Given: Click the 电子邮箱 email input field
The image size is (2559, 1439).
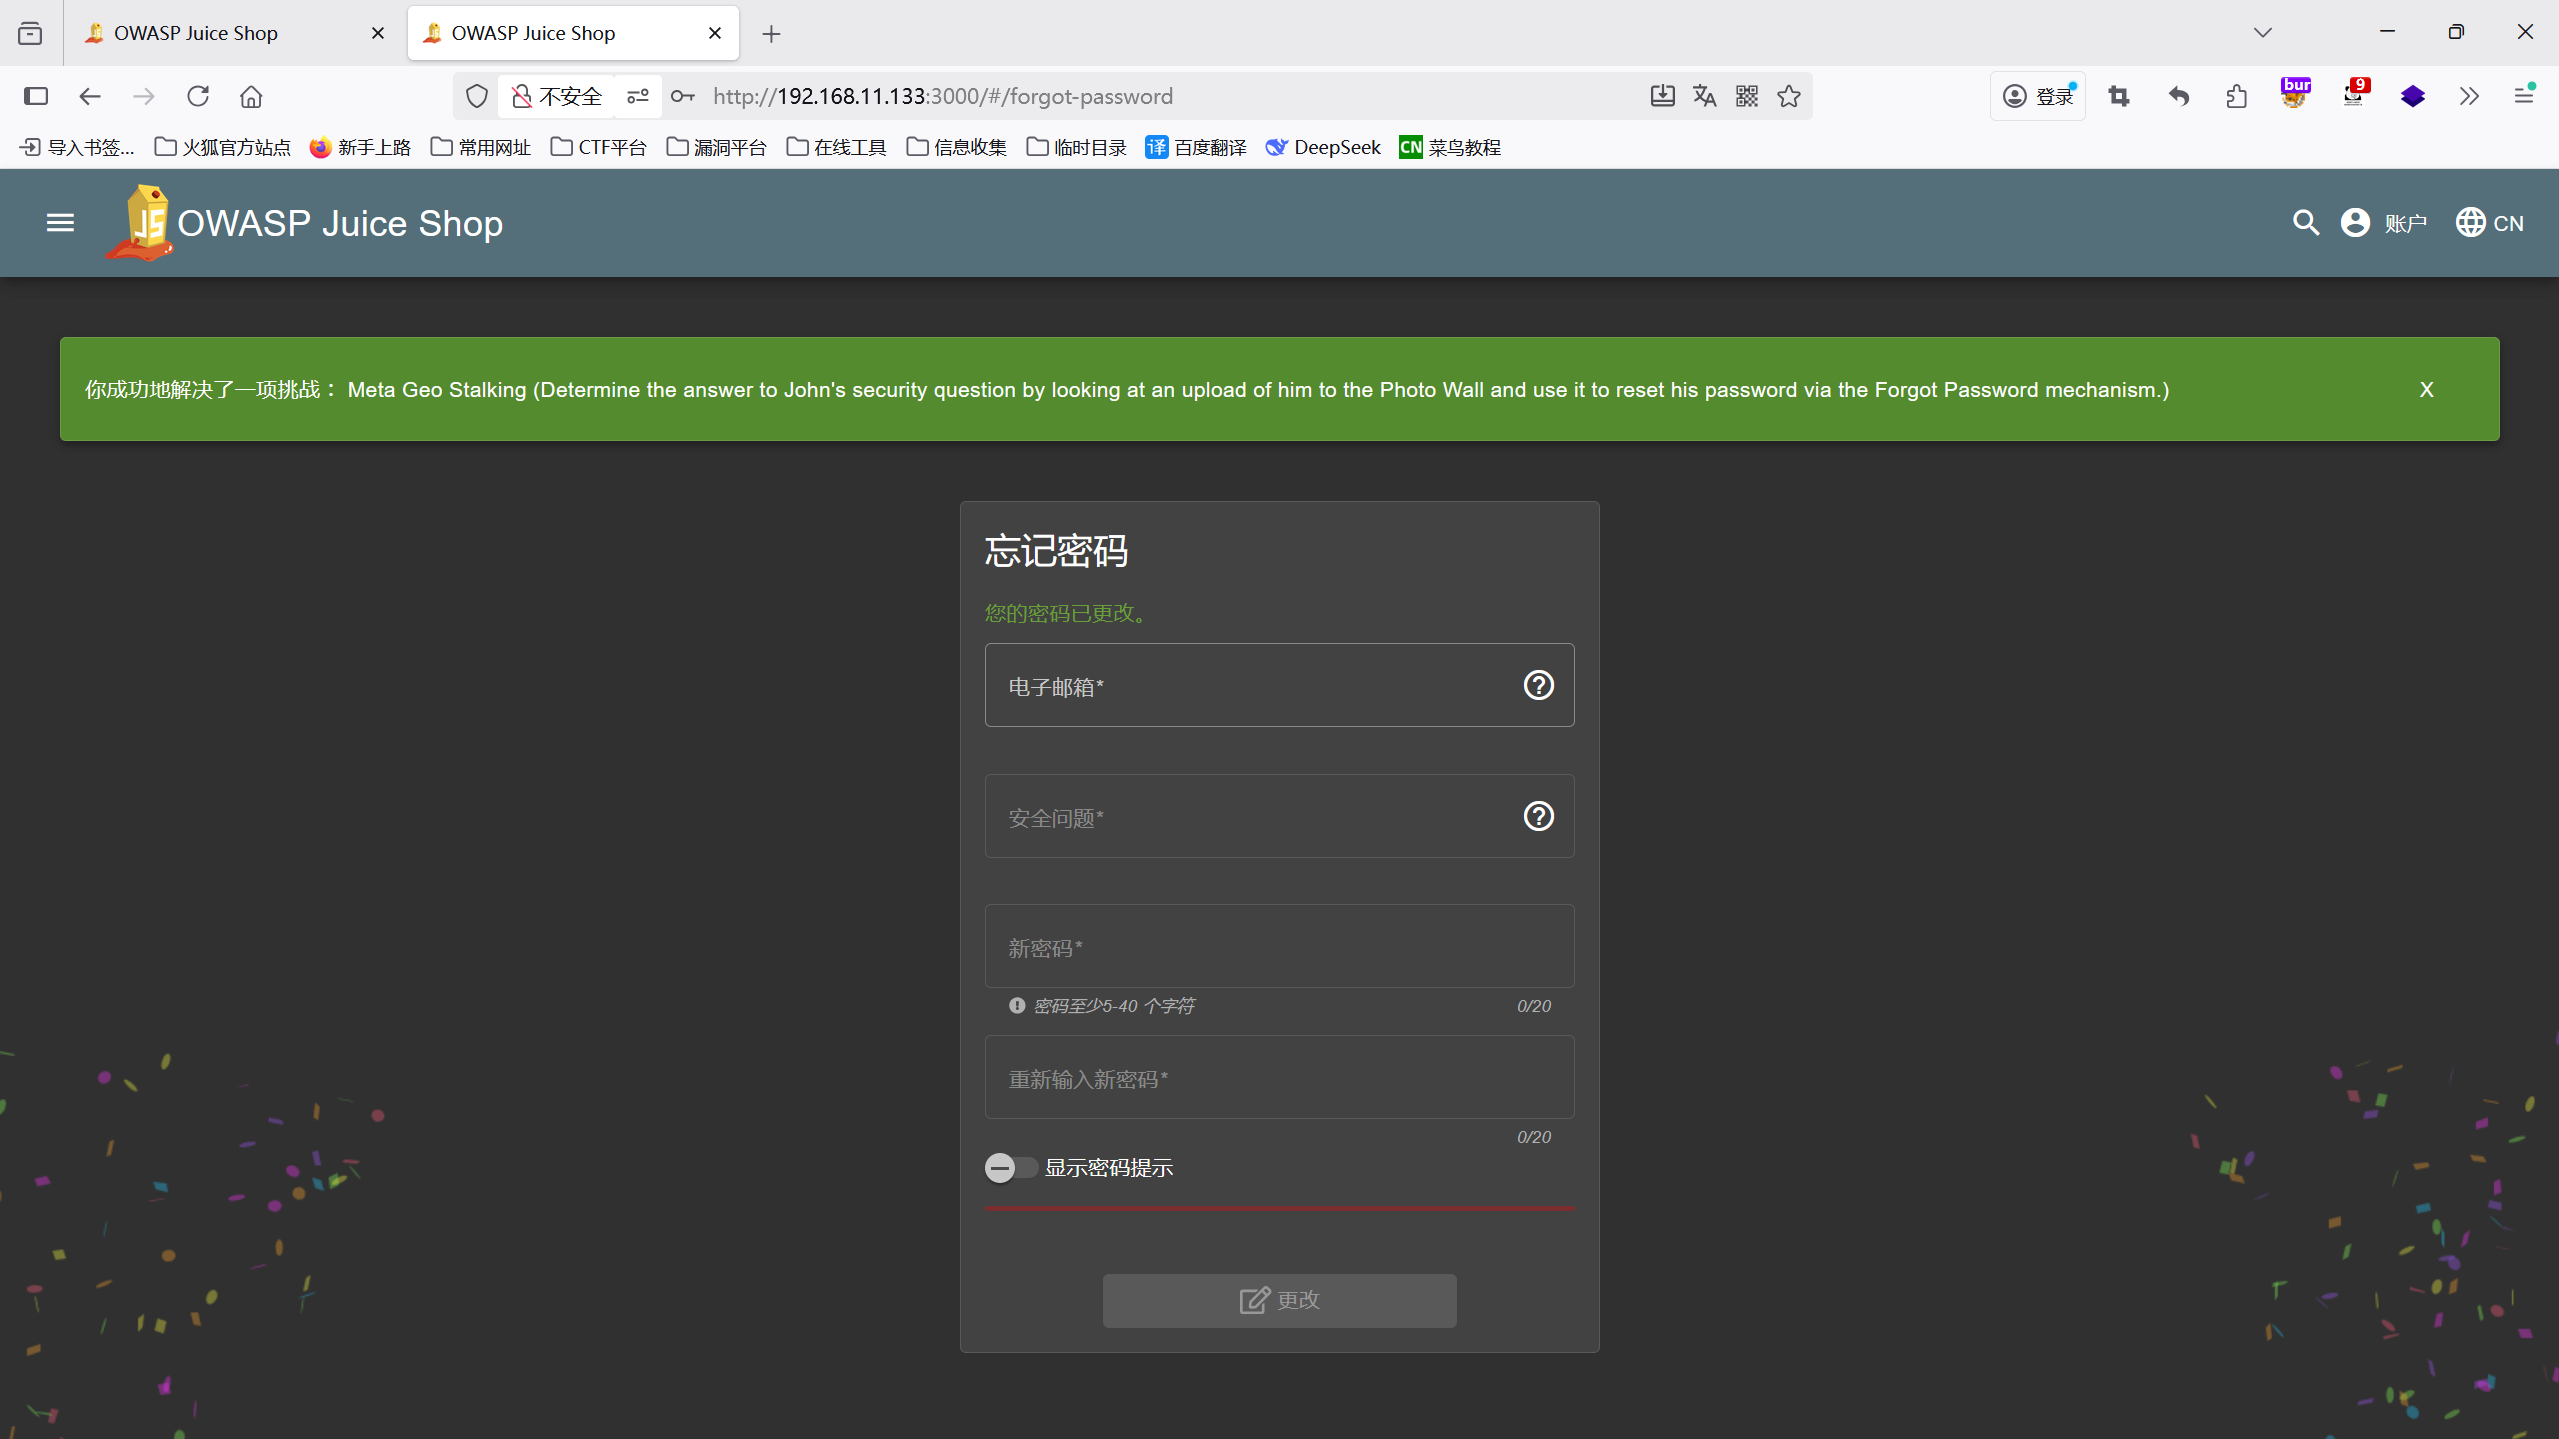Looking at the screenshot, I should click(1250, 686).
